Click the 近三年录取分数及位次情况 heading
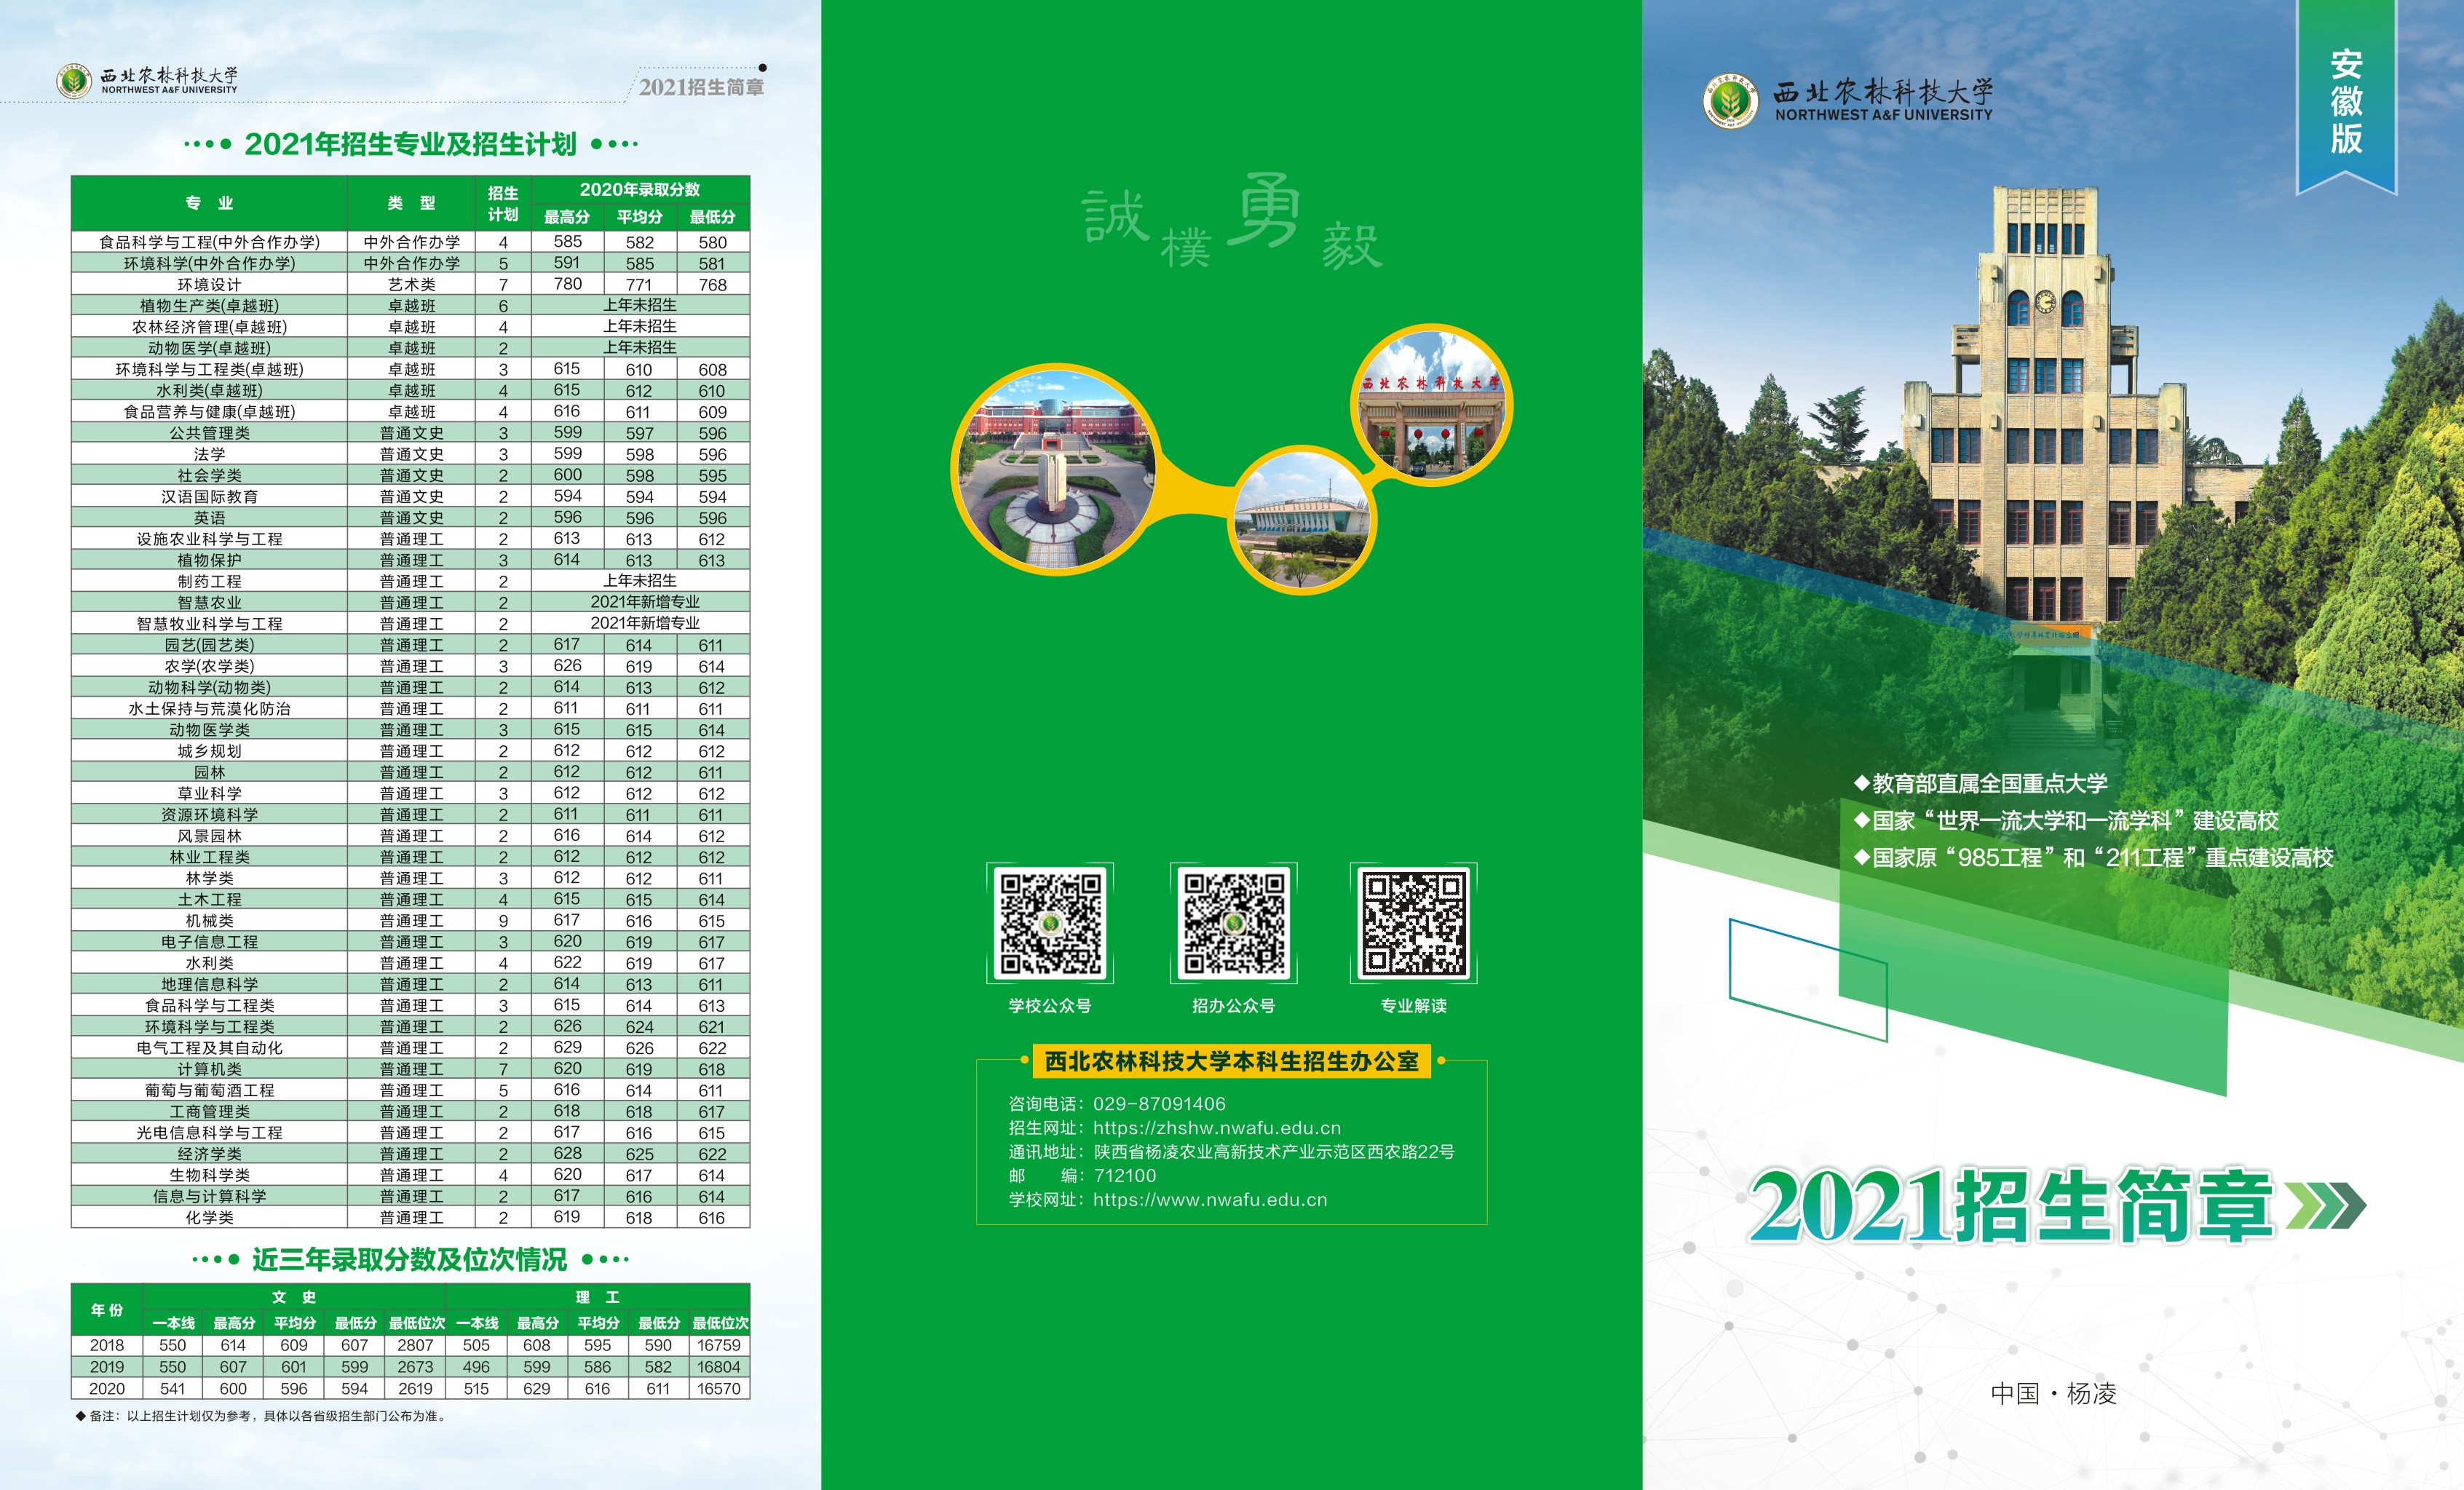 (x=409, y=1259)
